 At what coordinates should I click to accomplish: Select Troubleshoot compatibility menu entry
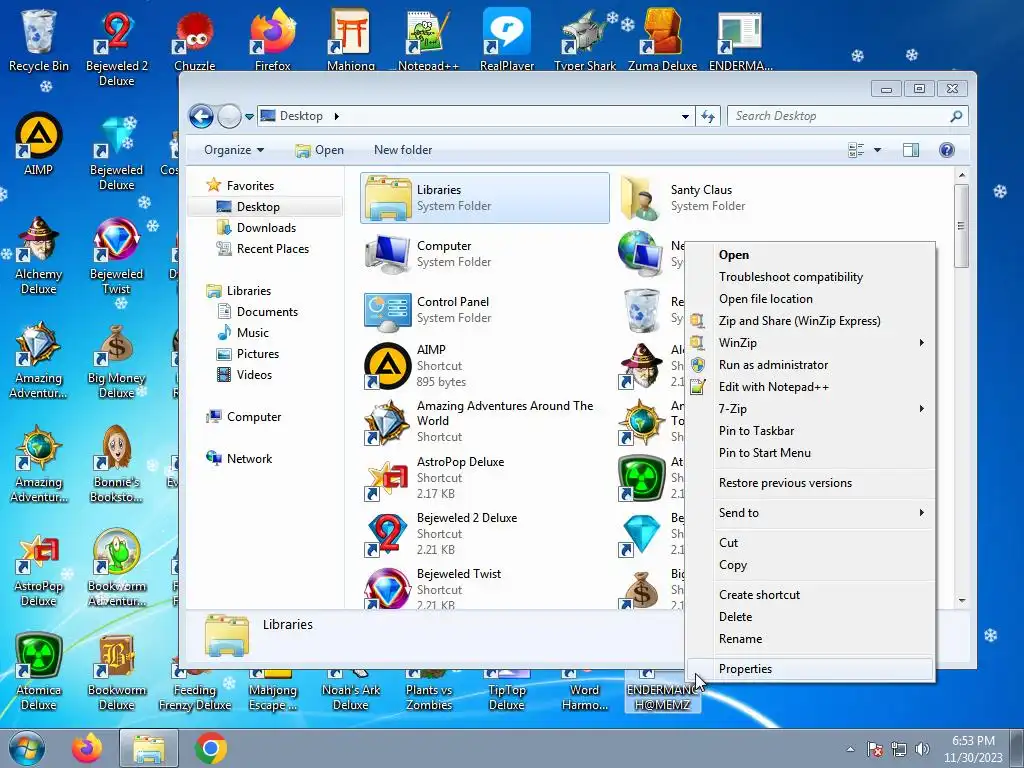(810, 277)
